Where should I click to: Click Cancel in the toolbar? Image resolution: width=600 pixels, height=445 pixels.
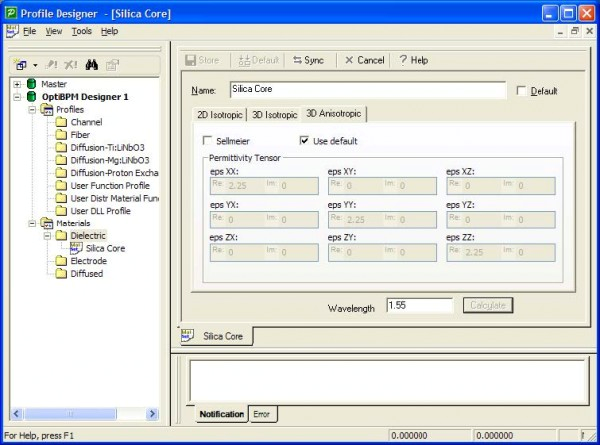coord(364,60)
